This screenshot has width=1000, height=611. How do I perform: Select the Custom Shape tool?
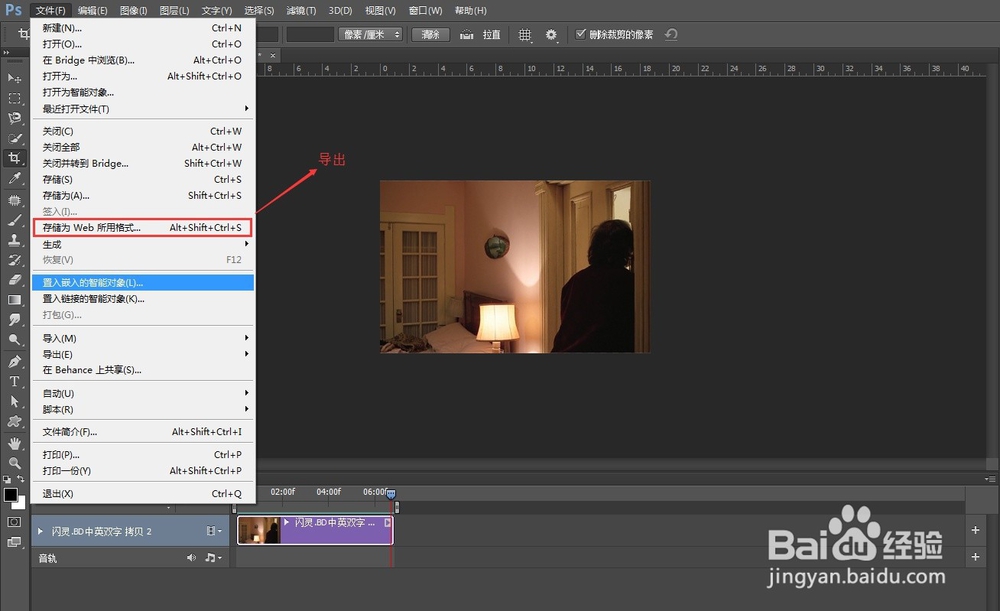[x=14, y=422]
